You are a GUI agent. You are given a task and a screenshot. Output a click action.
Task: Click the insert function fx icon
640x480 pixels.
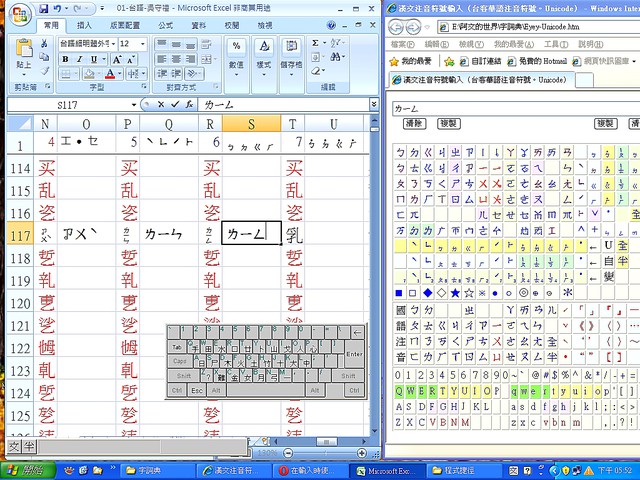pyautogui.click(x=187, y=103)
